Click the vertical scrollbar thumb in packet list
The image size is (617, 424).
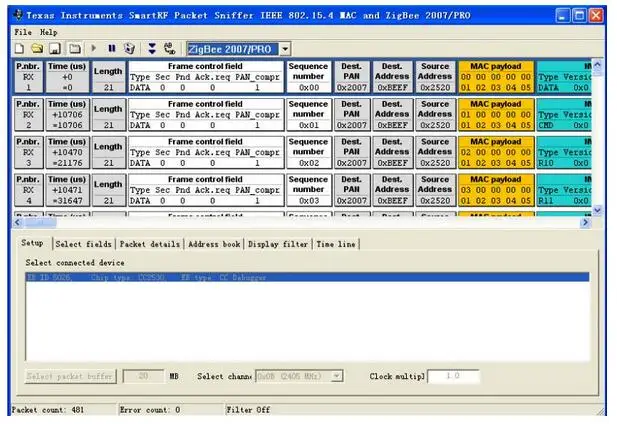(597, 72)
